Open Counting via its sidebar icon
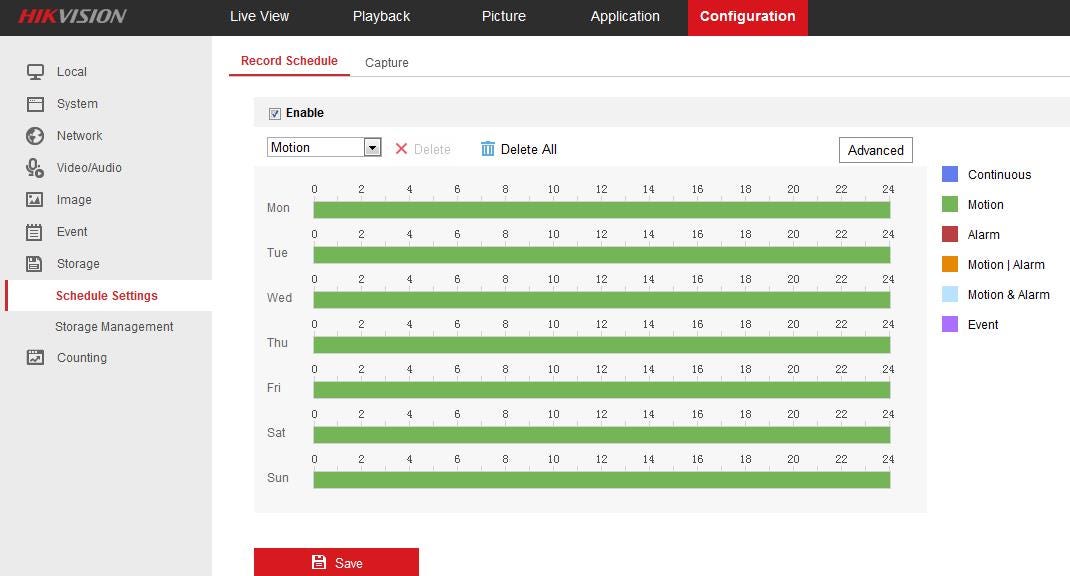The height and width of the screenshot is (576, 1070). tap(34, 357)
